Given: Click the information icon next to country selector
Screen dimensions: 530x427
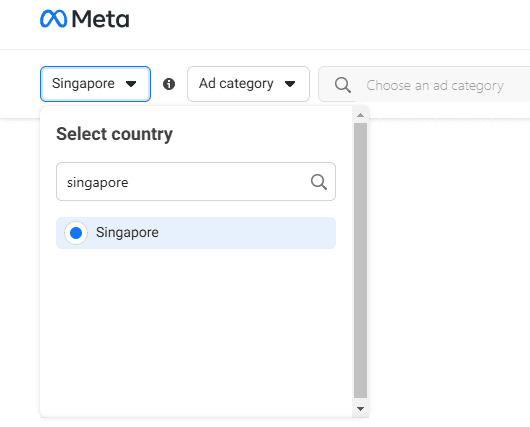Looking at the screenshot, I should [169, 84].
